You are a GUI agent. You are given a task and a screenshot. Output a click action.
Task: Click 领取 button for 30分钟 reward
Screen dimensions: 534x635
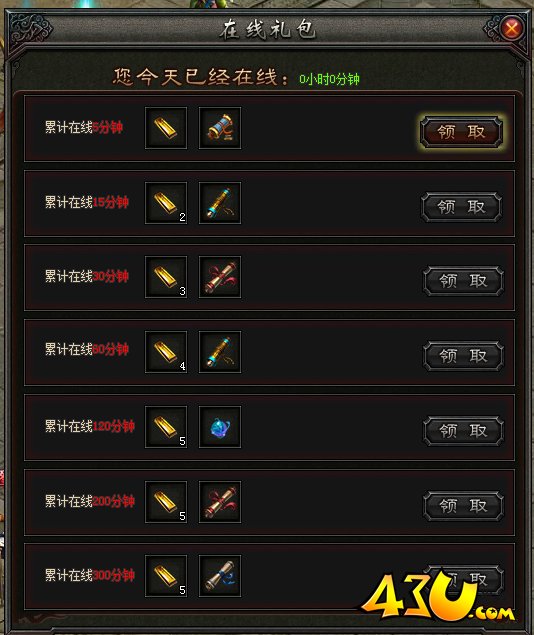coord(464,281)
